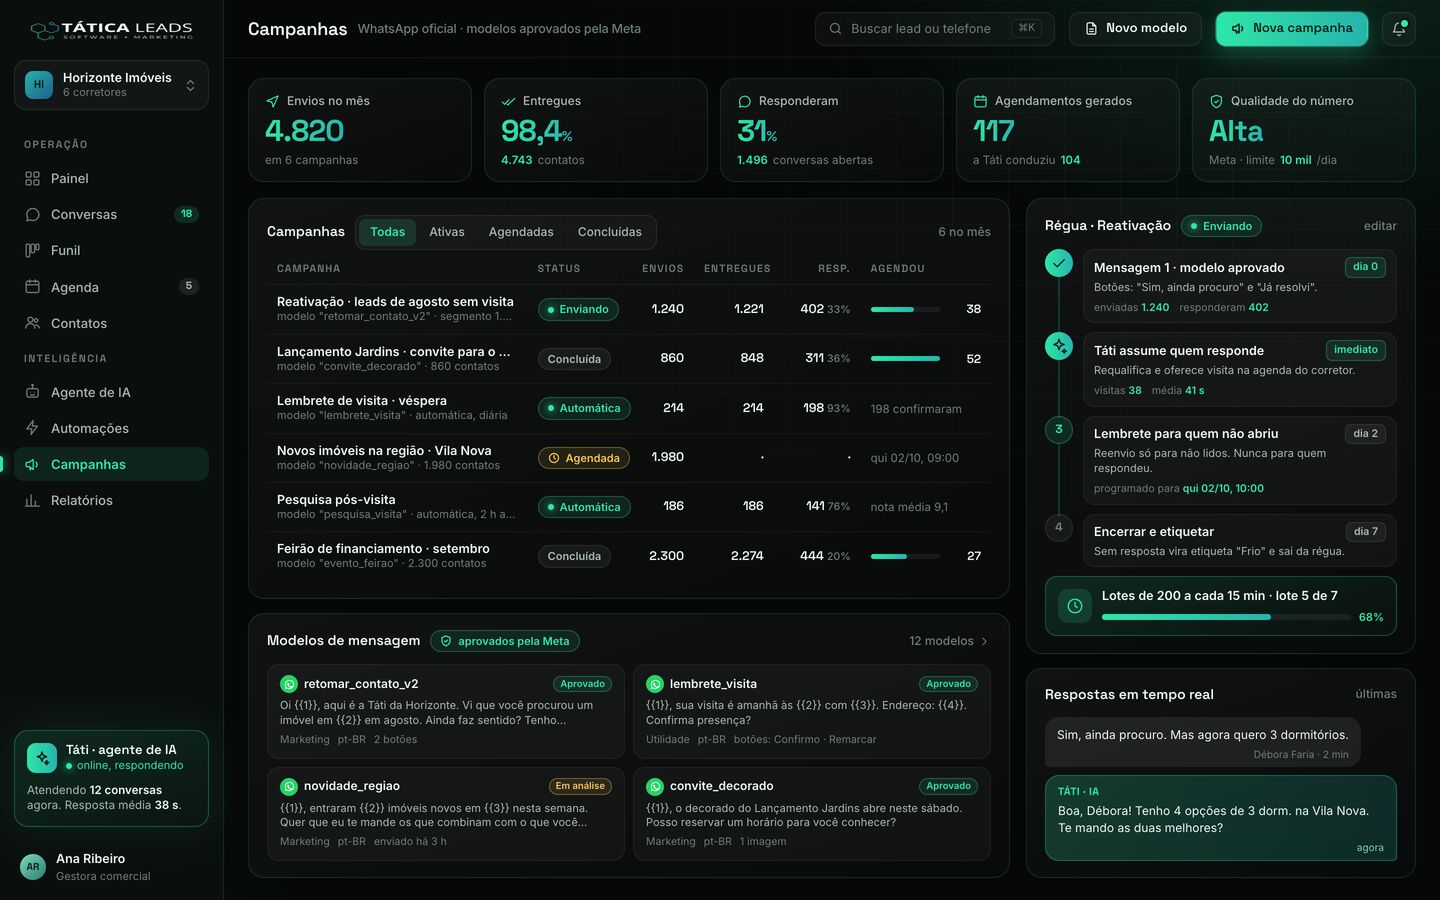Select the Automações lightning icon
1440x900 pixels.
[x=32, y=428]
